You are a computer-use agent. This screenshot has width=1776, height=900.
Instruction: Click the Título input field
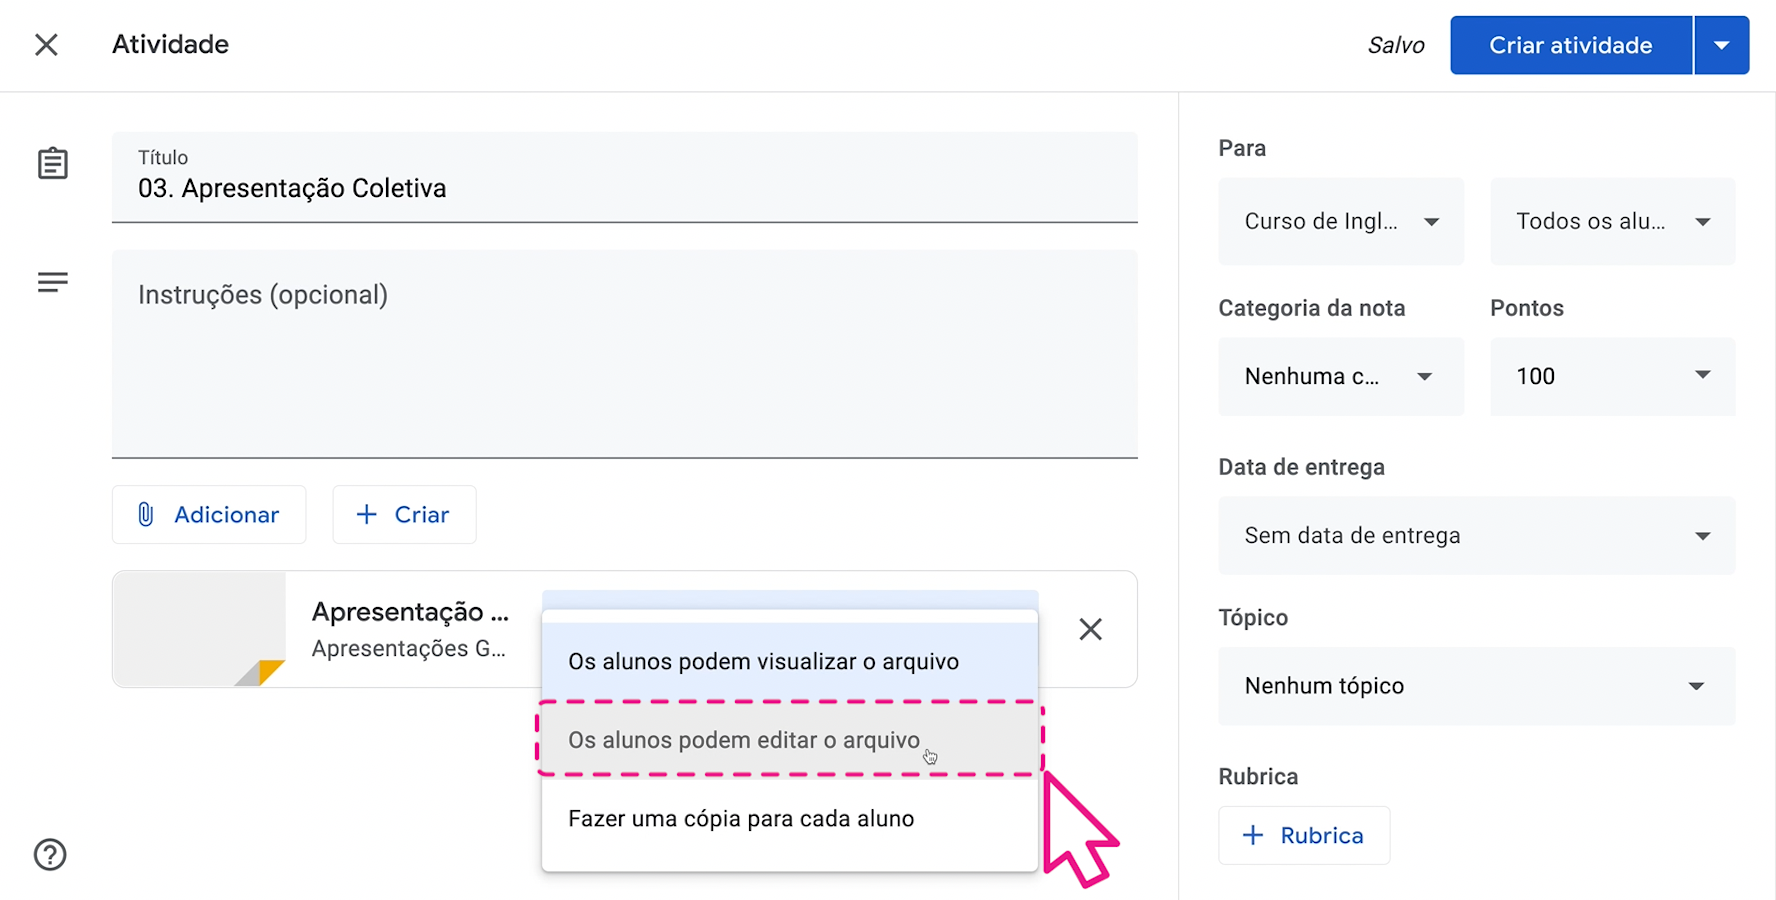click(x=625, y=177)
